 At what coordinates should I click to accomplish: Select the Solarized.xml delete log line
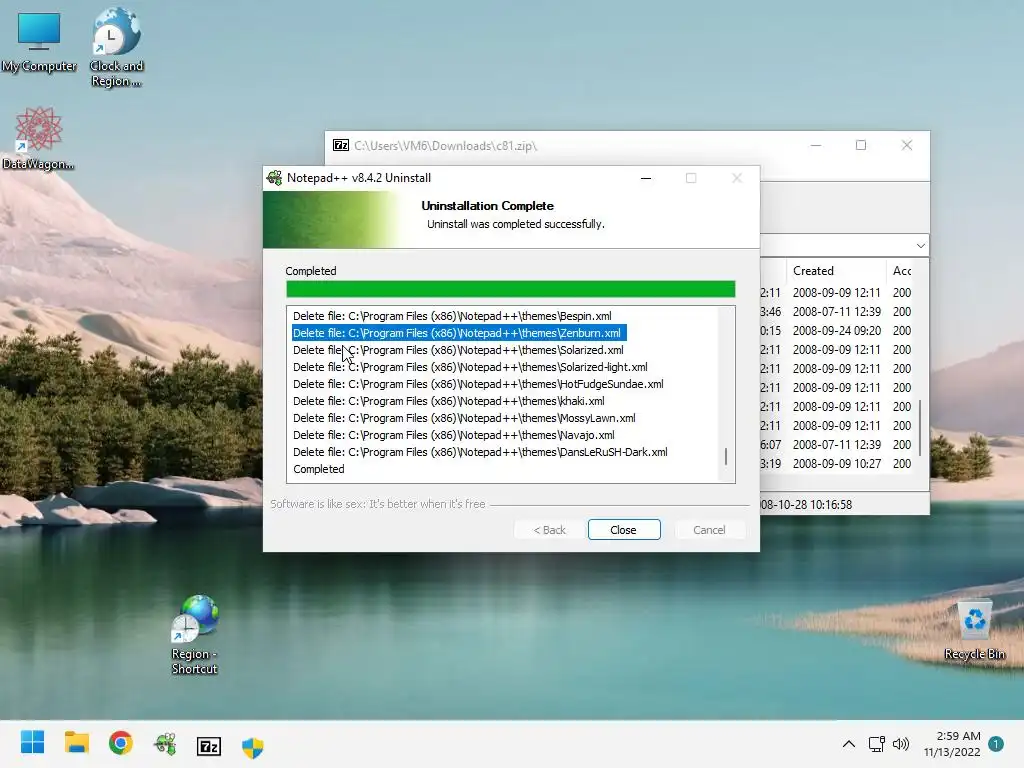point(458,350)
